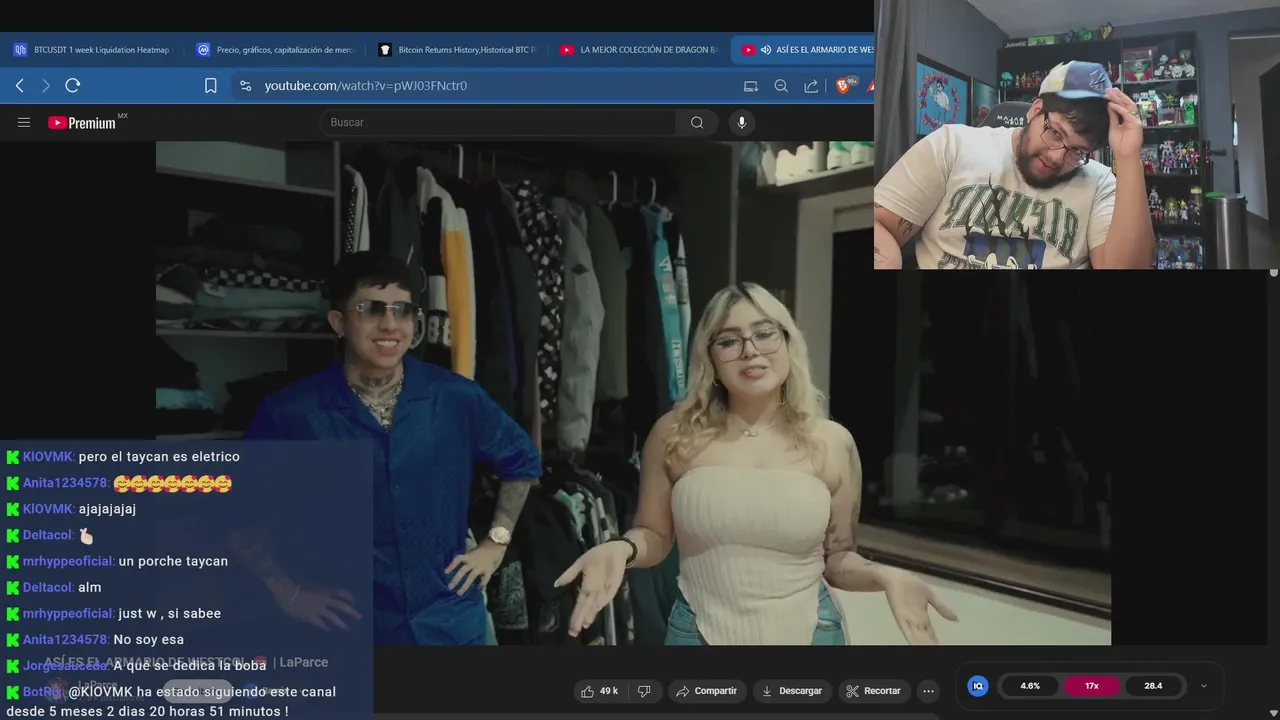Click the Descargar download button
1280x720 pixels.
coord(791,691)
